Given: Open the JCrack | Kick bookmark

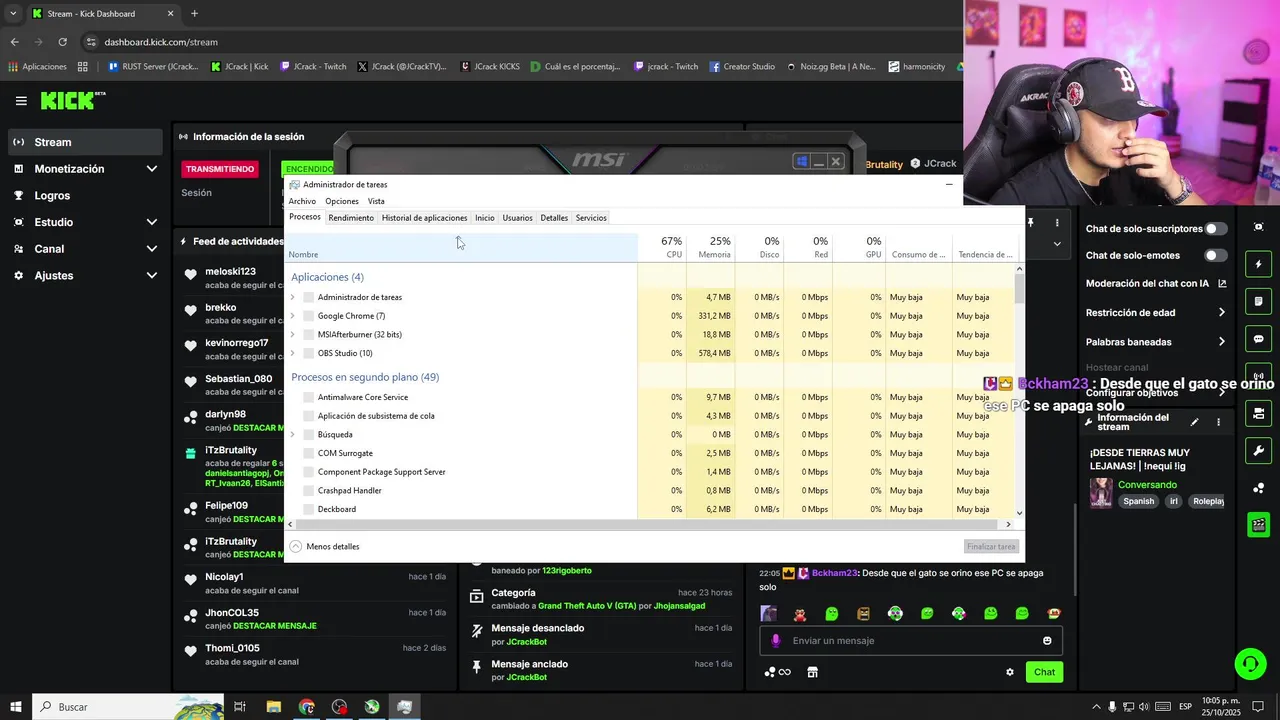Looking at the screenshot, I should [x=240, y=67].
